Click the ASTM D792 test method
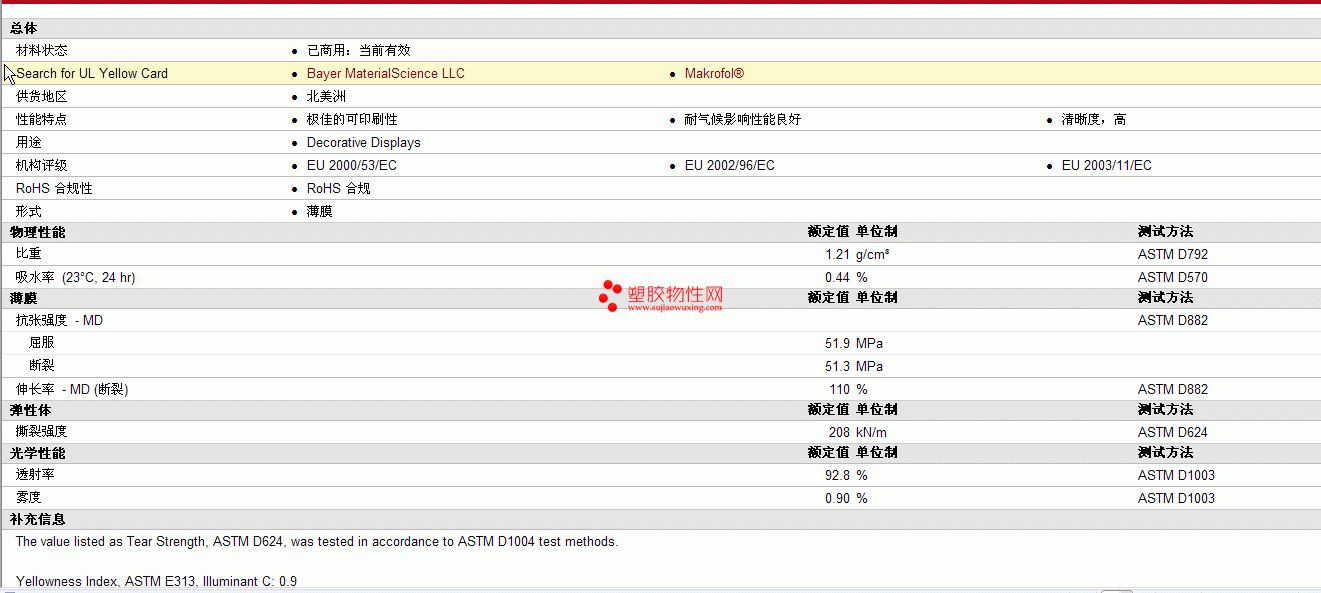 tap(1173, 255)
